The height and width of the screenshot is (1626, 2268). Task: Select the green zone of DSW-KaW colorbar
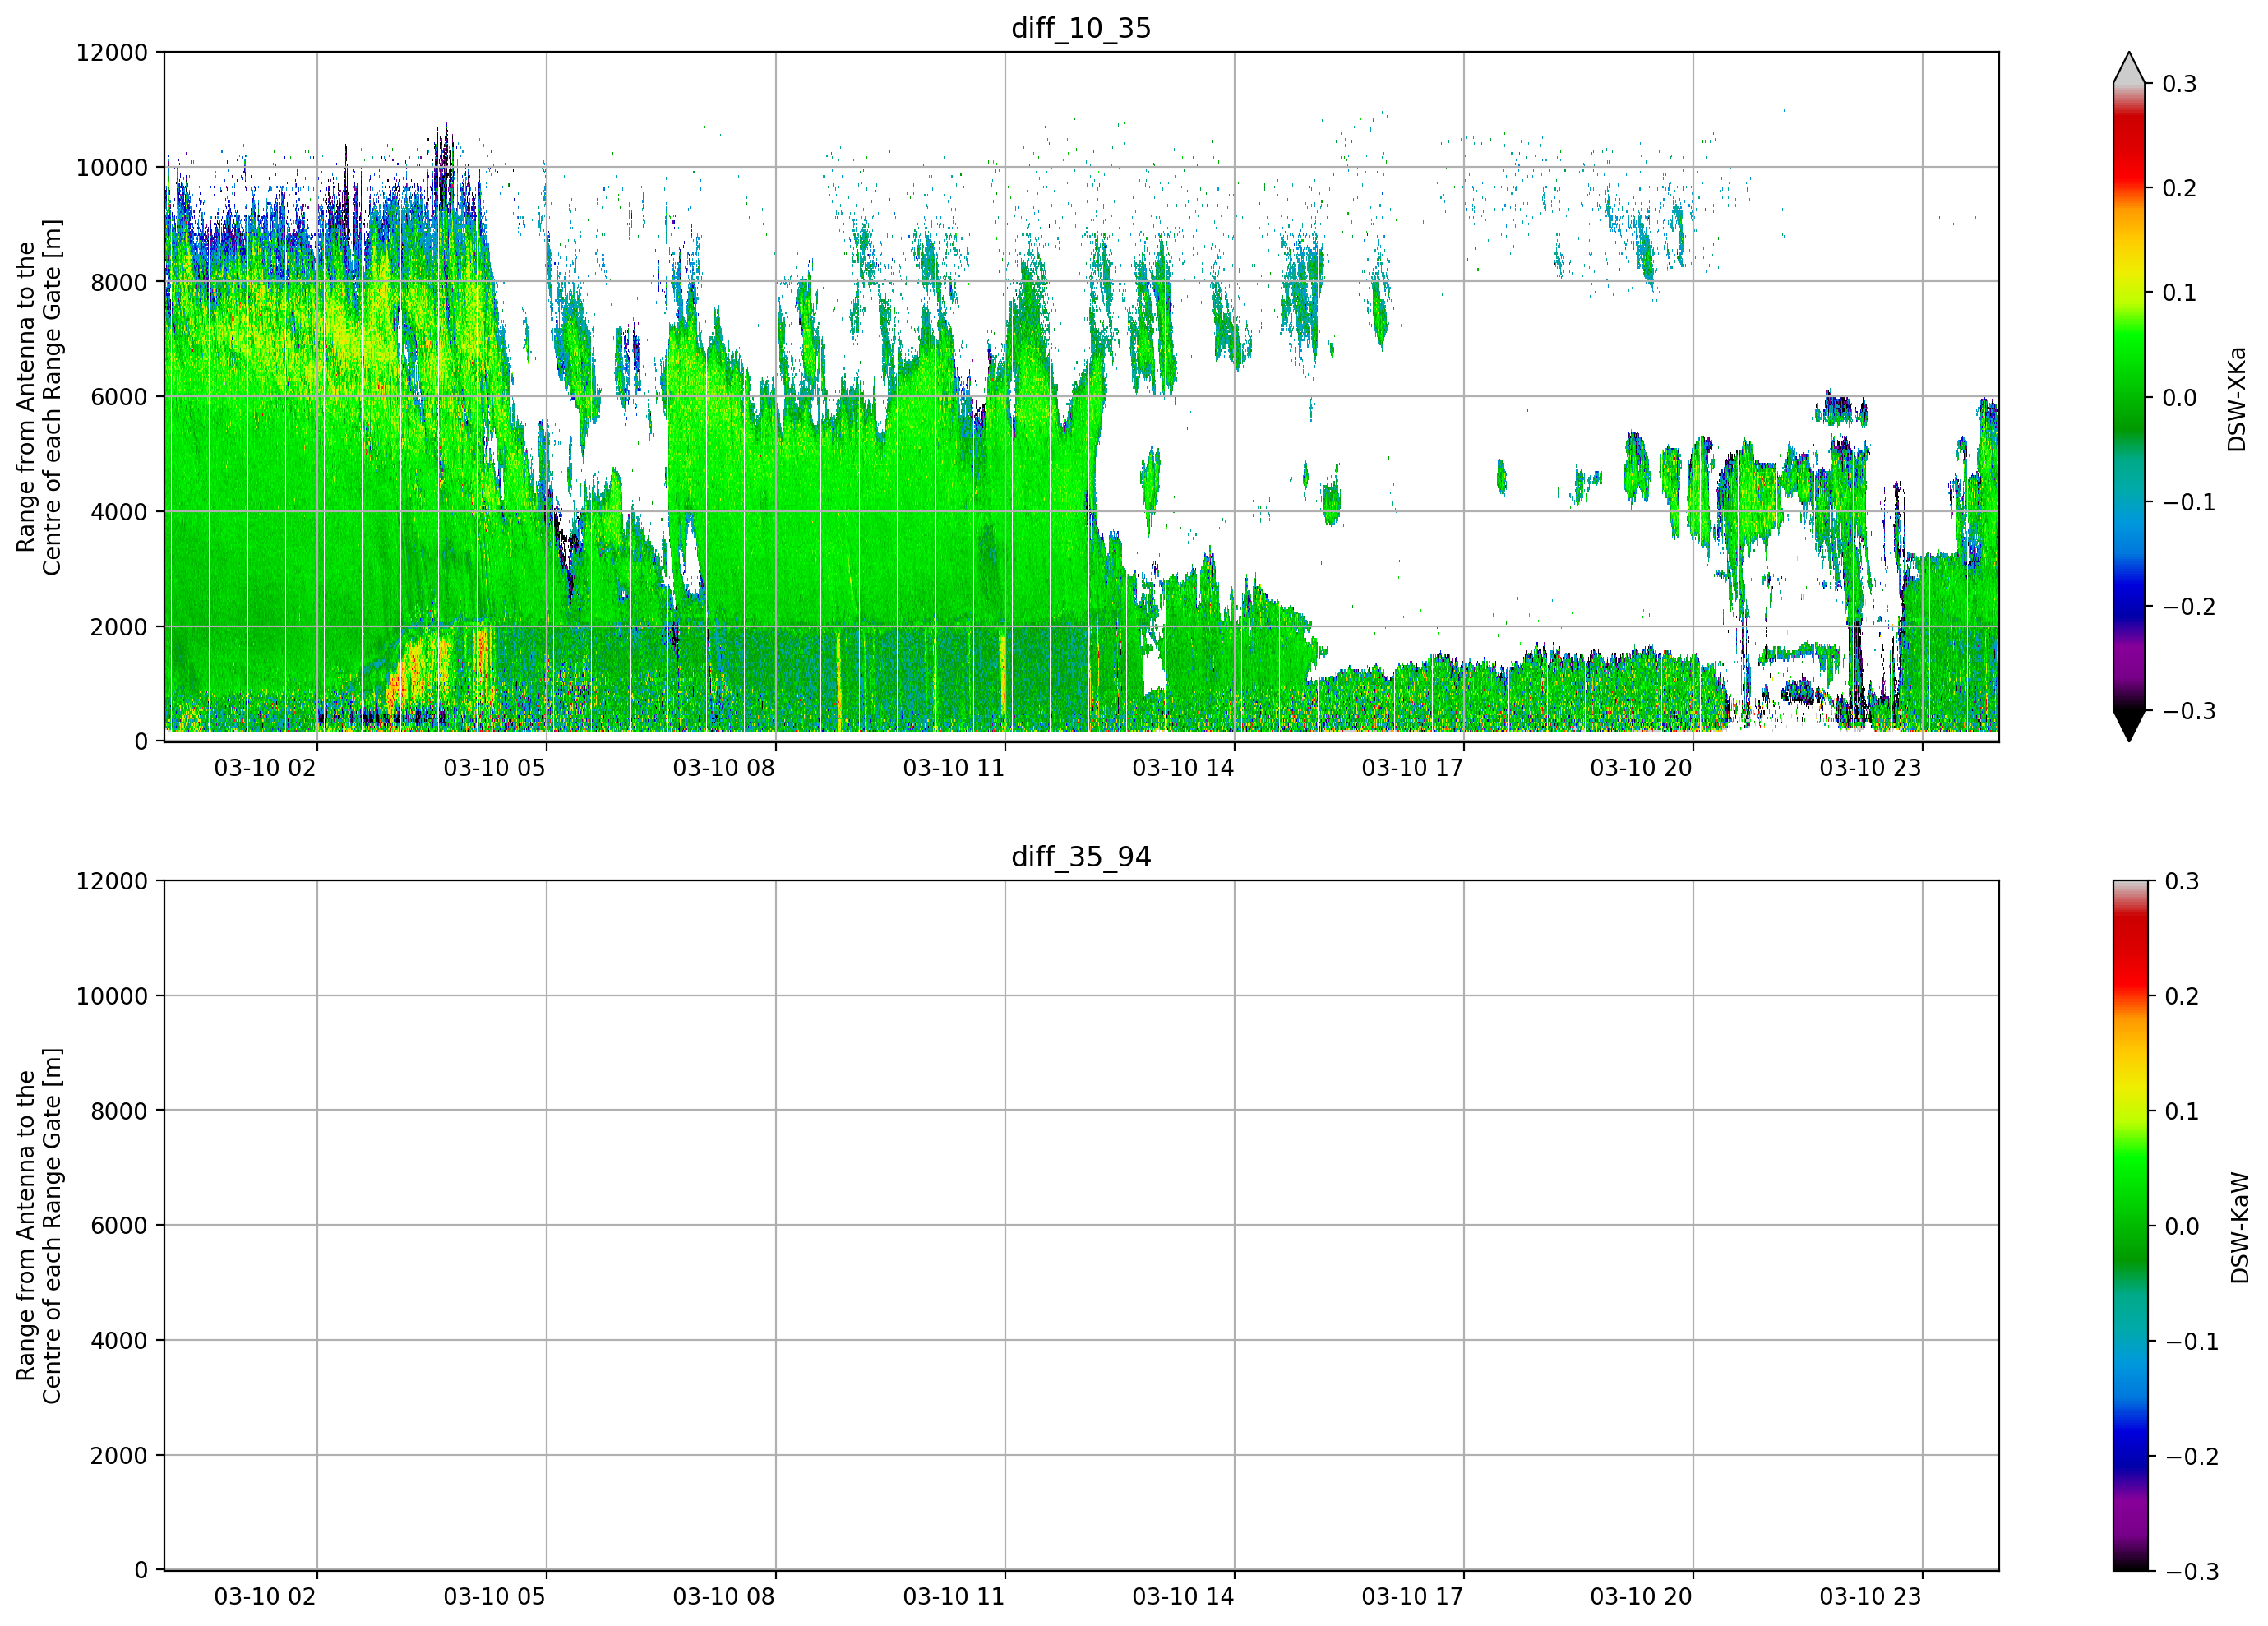[x=2130, y=1200]
